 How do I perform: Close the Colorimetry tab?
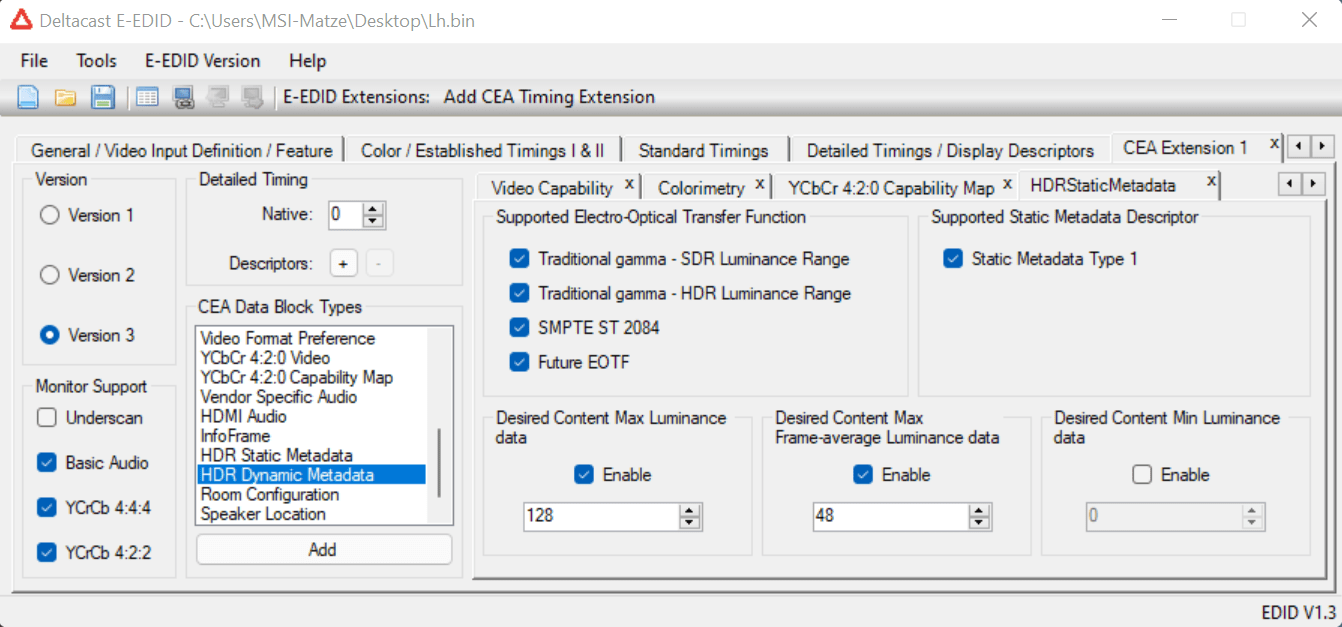760,184
